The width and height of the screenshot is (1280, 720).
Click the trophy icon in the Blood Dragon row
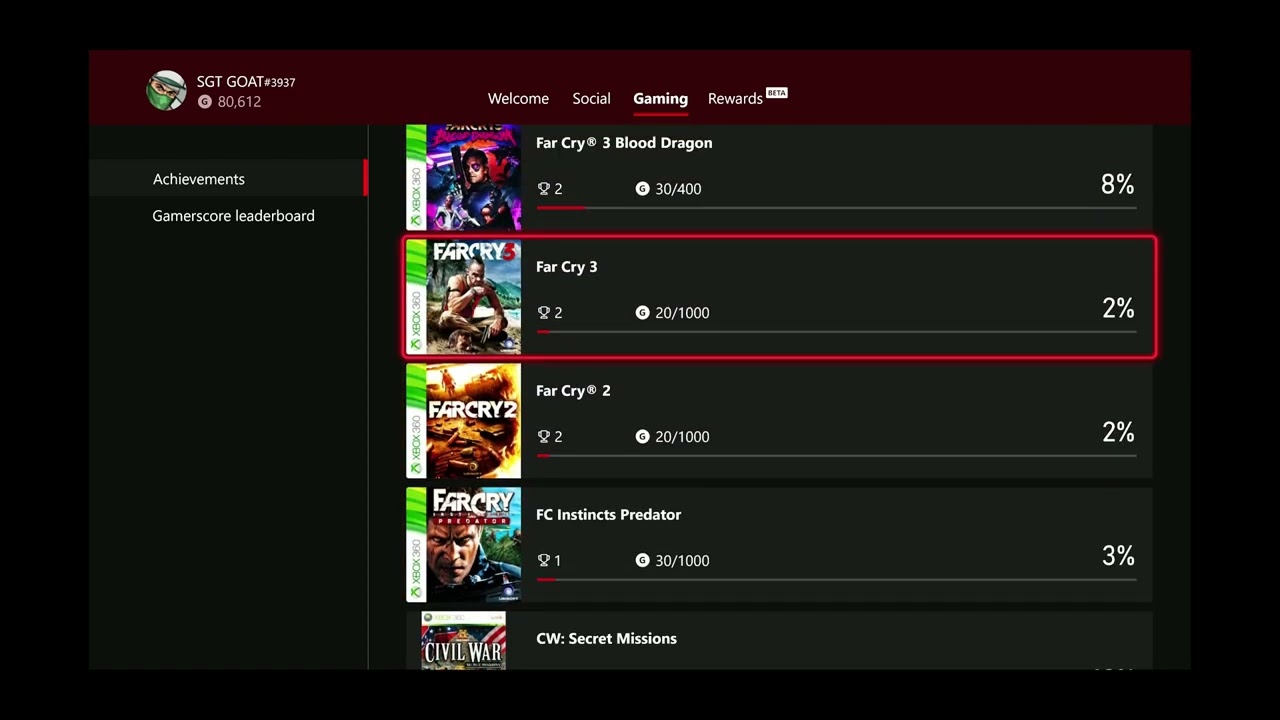point(544,188)
